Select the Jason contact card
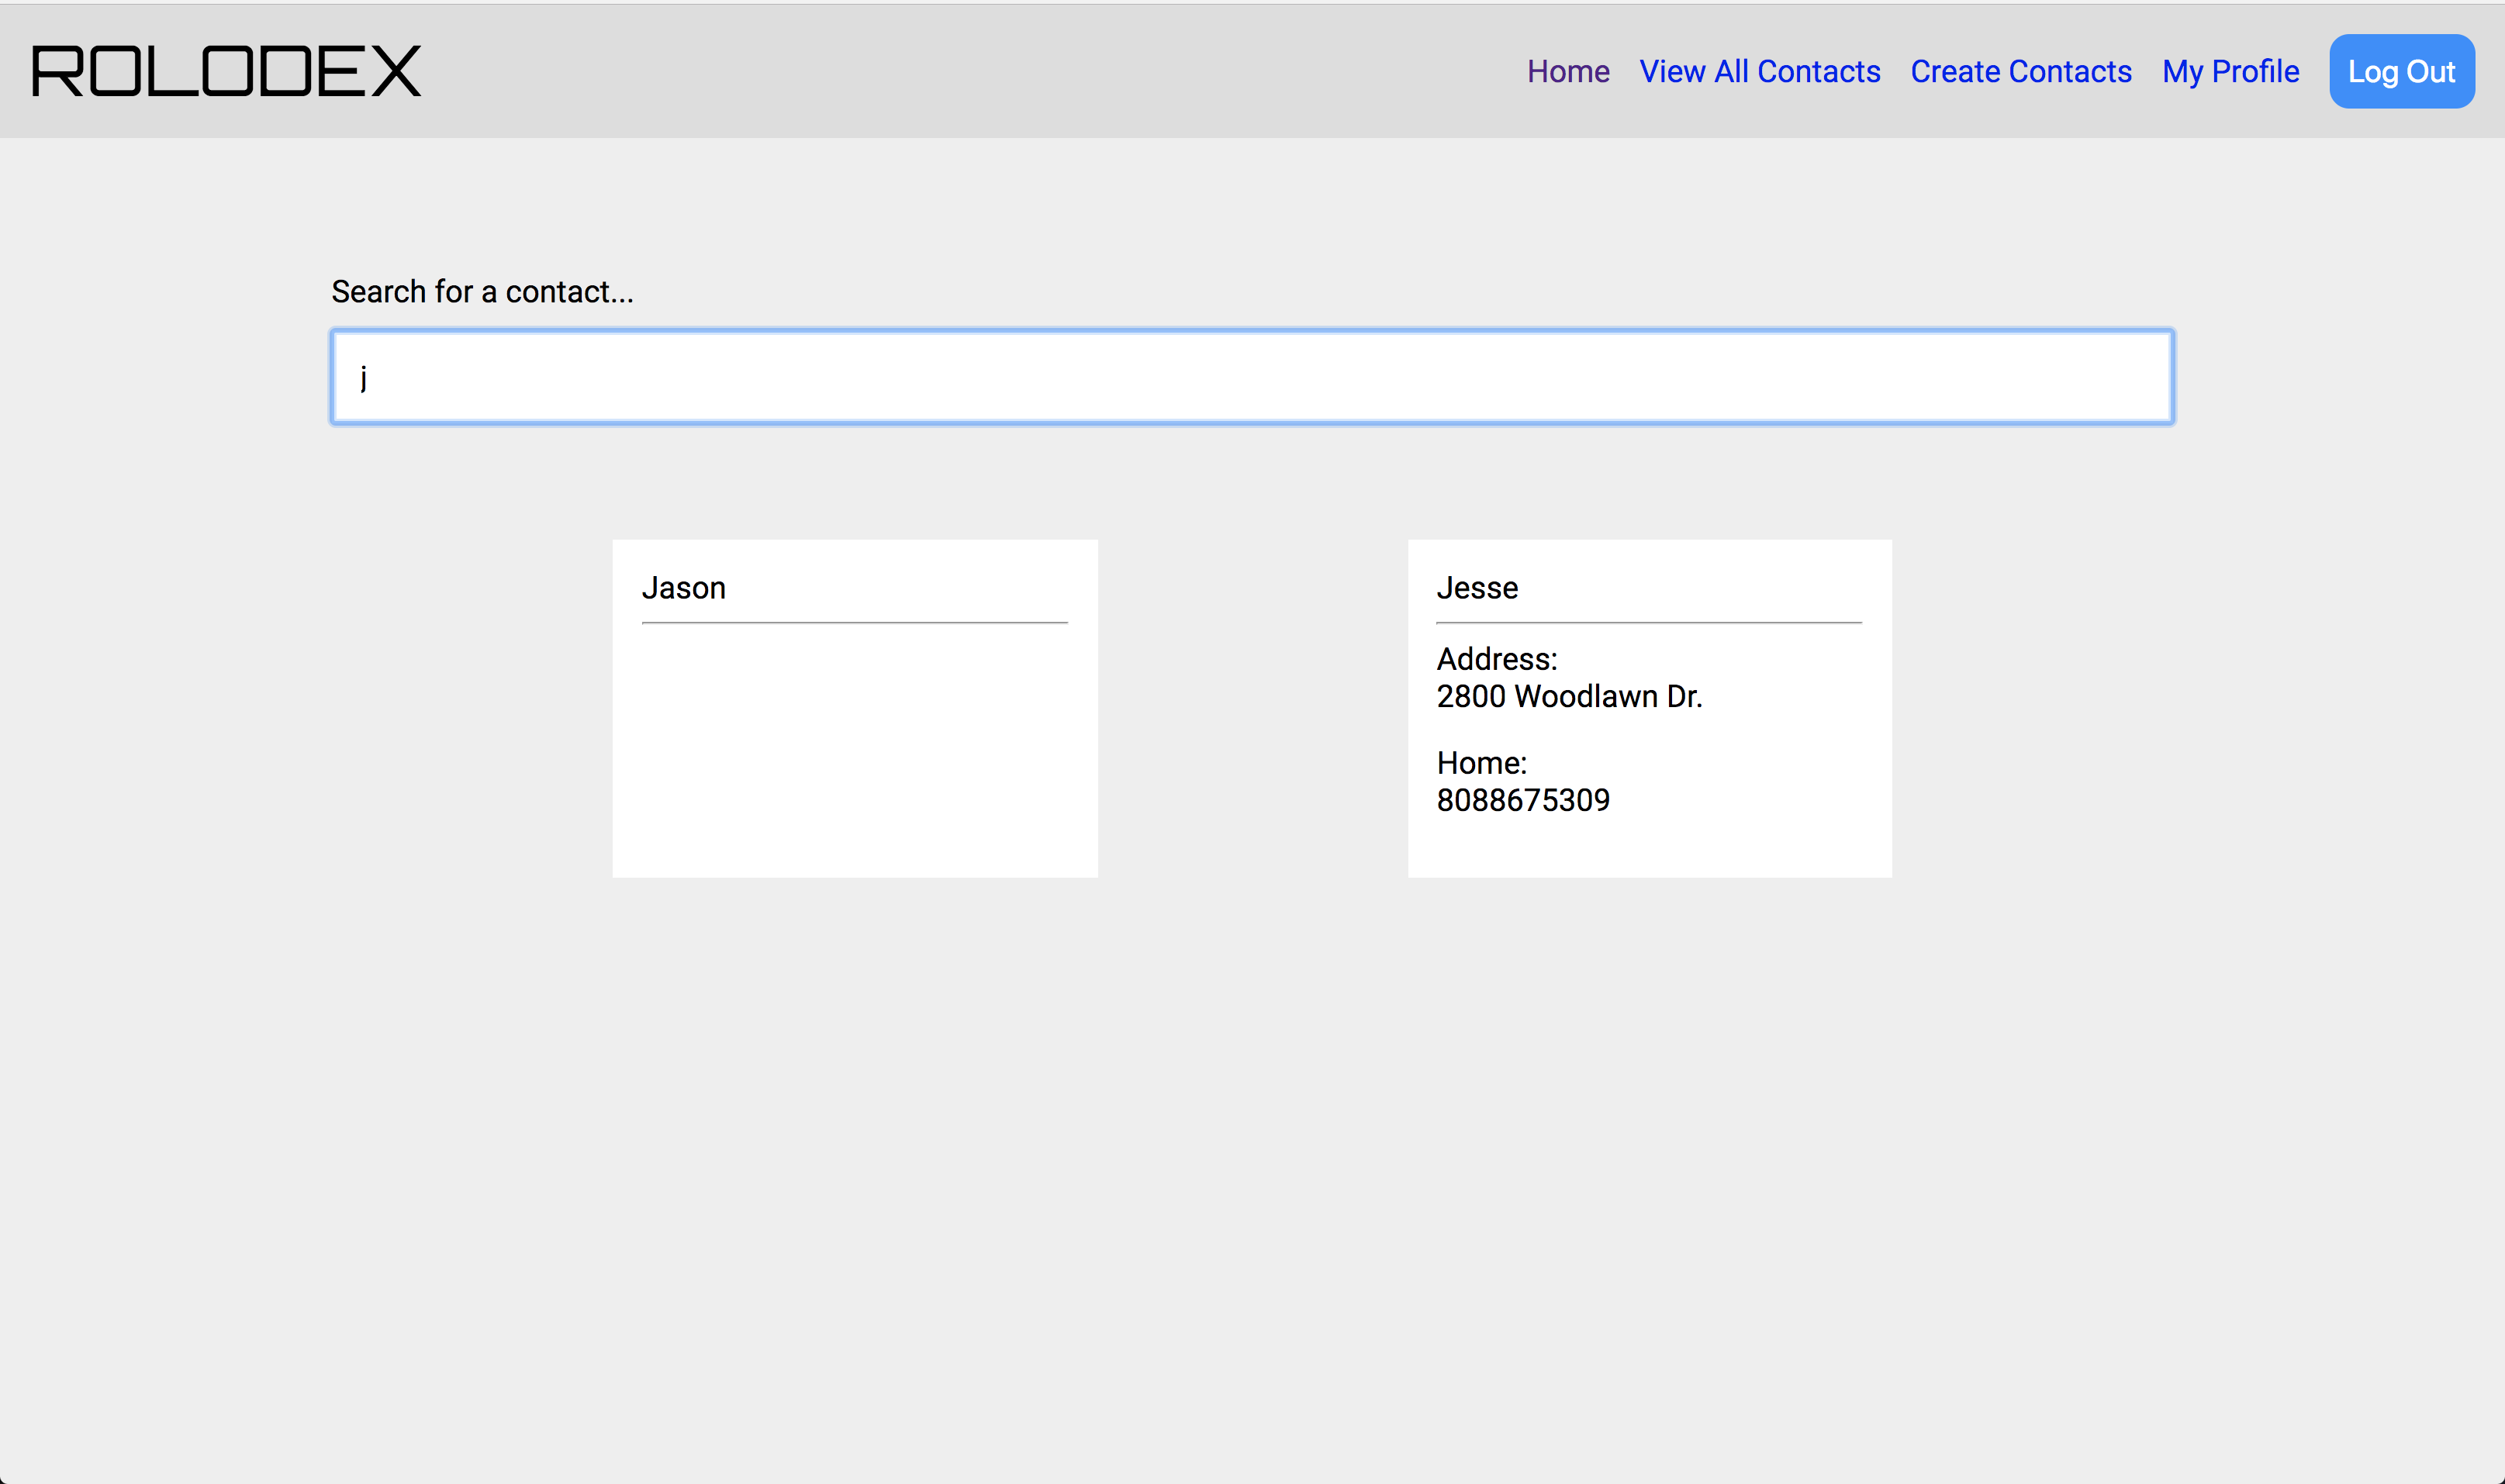This screenshot has width=2505, height=1484. click(855, 708)
